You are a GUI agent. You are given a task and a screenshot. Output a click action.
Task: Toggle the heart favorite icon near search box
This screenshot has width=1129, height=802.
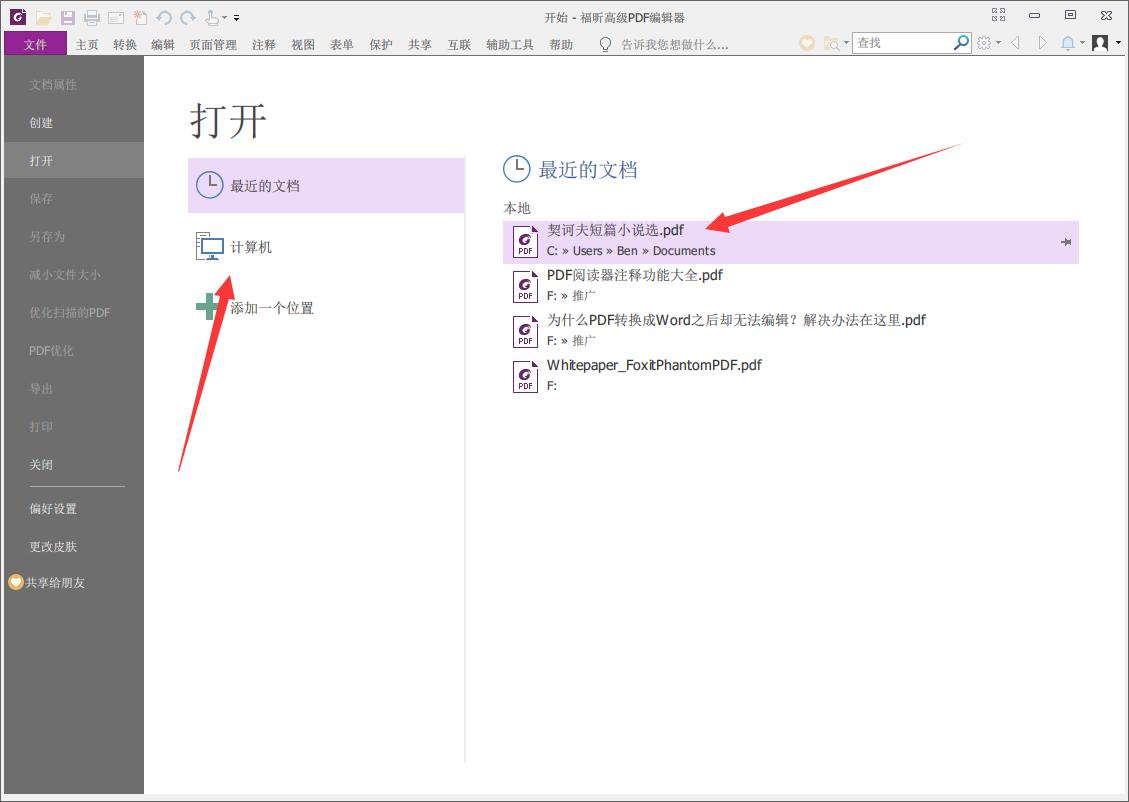click(x=806, y=42)
